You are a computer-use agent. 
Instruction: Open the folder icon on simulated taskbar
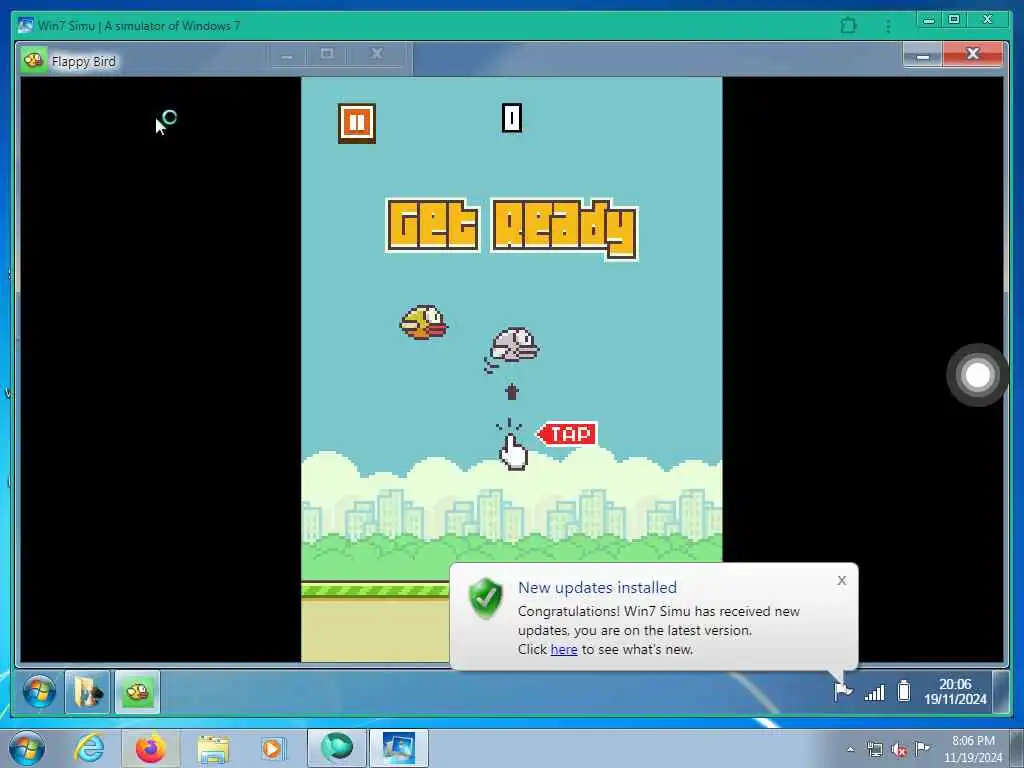(x=88, y=692)
